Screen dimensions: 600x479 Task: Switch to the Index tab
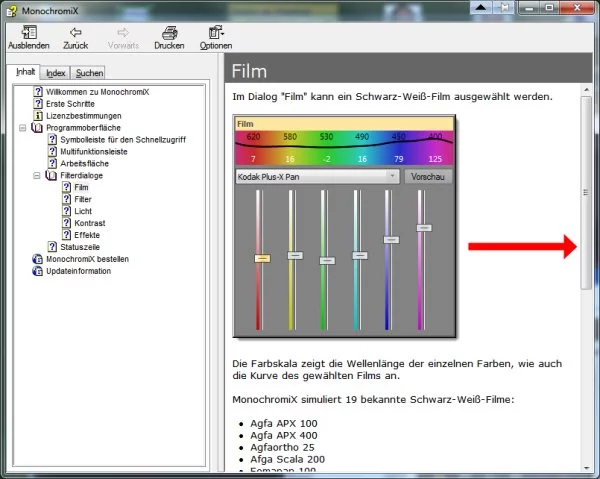tap(56, 73)
